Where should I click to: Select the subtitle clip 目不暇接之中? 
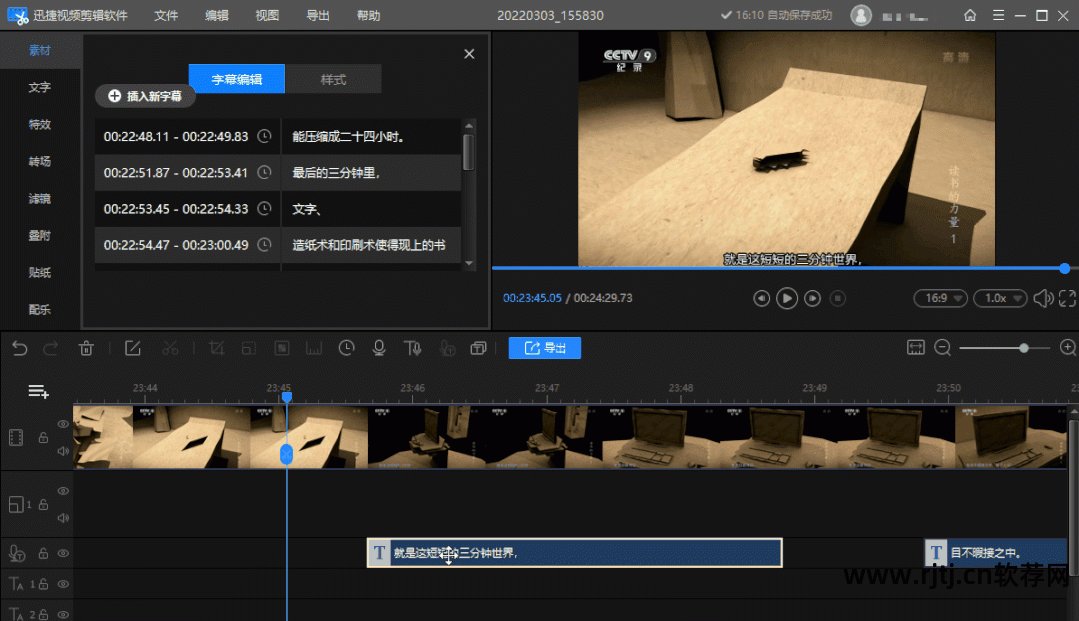(x=996, y=552)
